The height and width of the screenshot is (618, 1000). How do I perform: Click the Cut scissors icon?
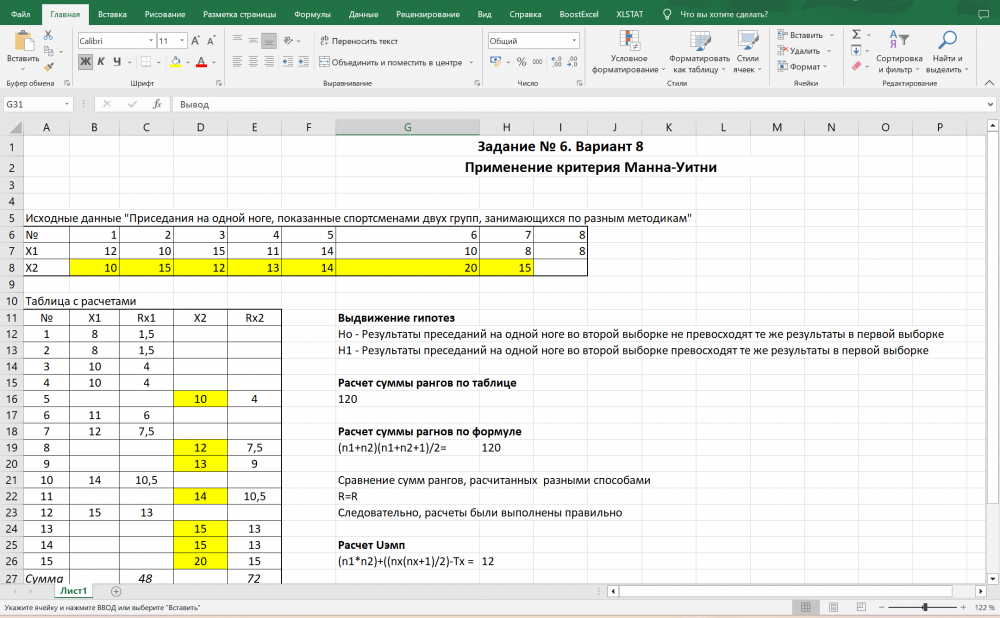[x=48, y=35]
